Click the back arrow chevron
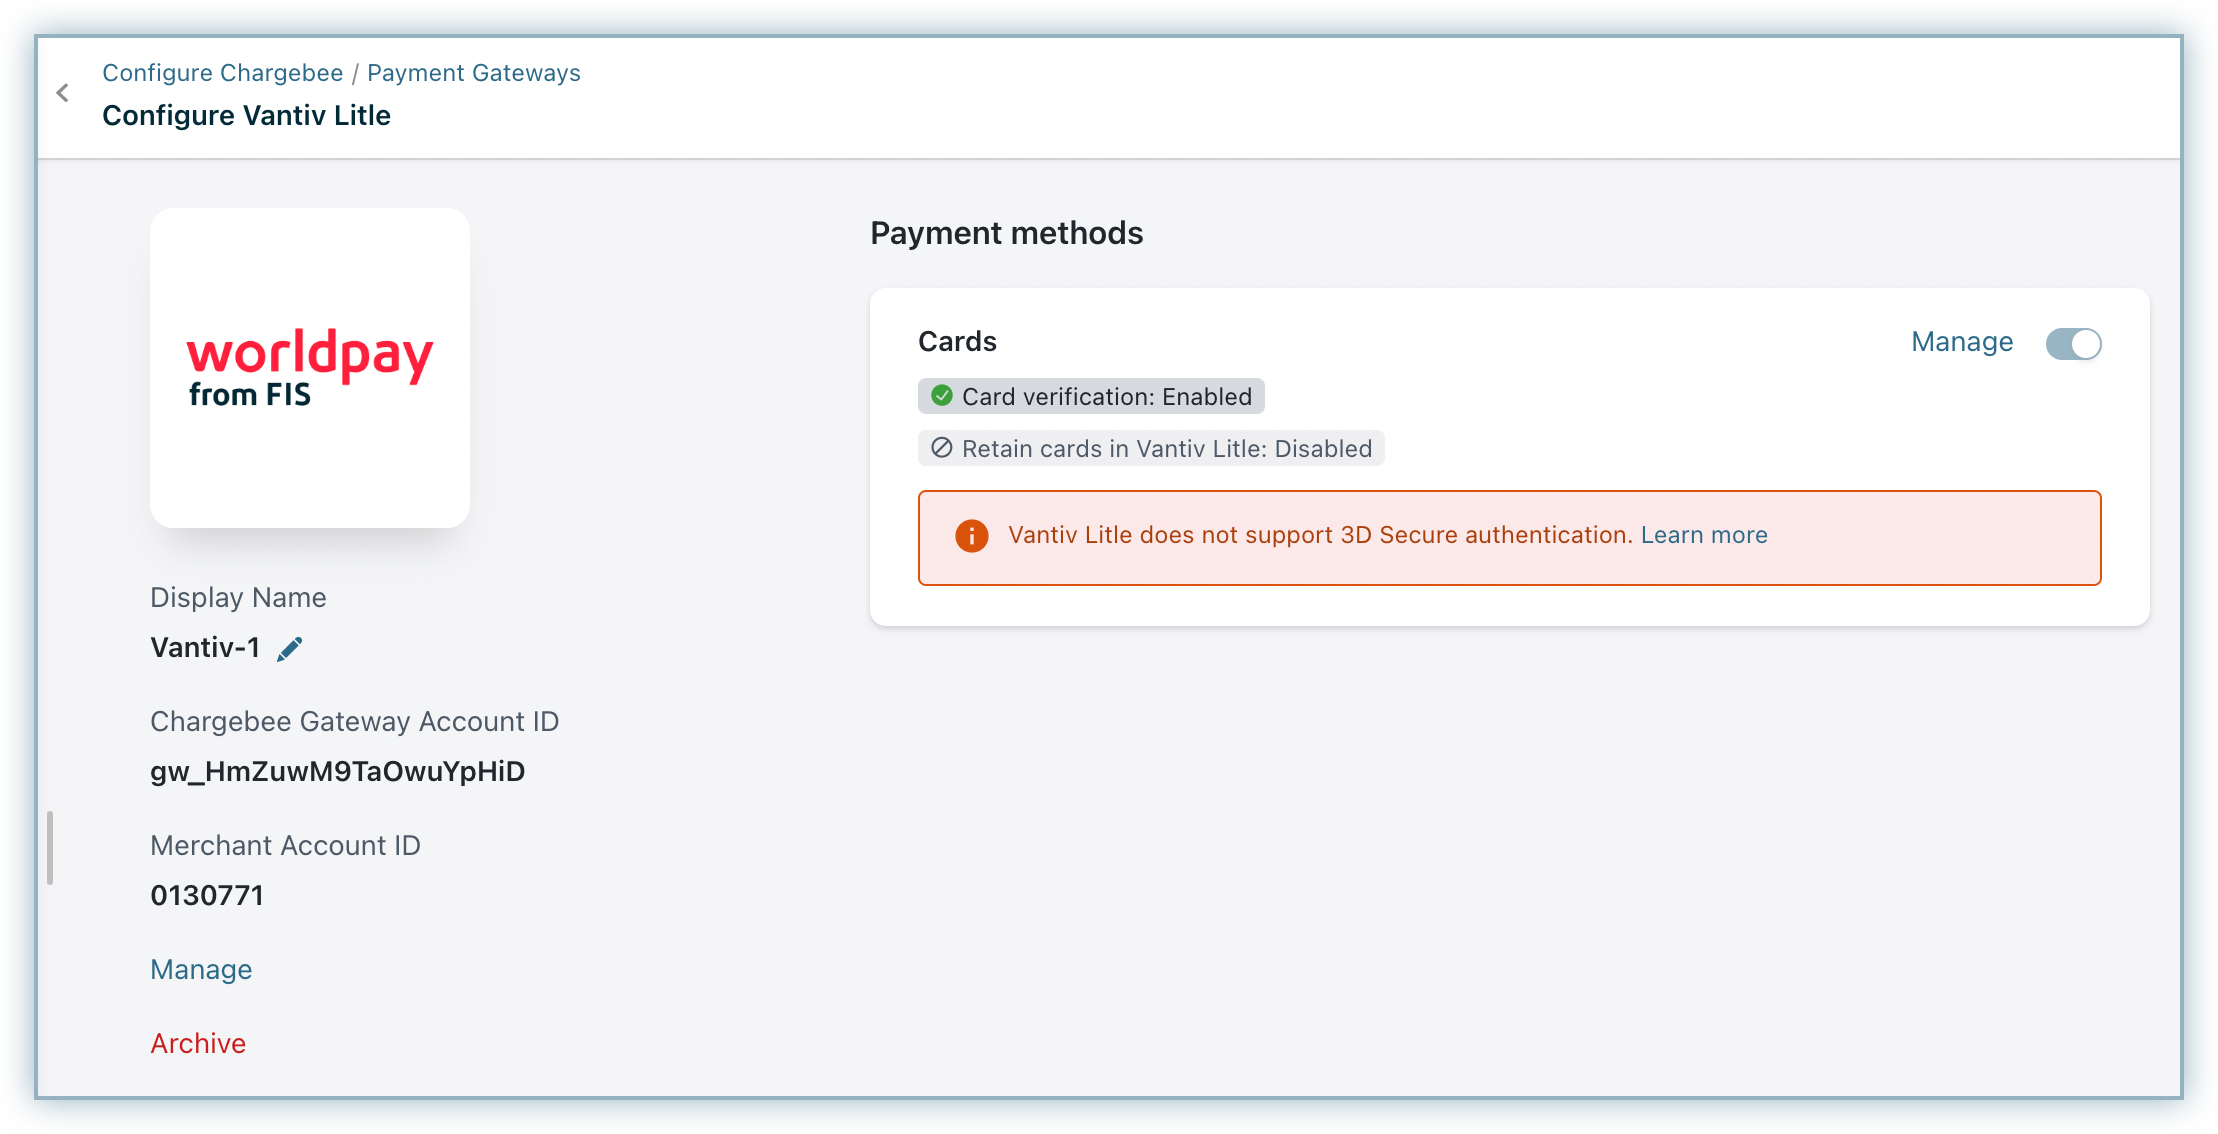2218x1134 pixels. point(63,94)
